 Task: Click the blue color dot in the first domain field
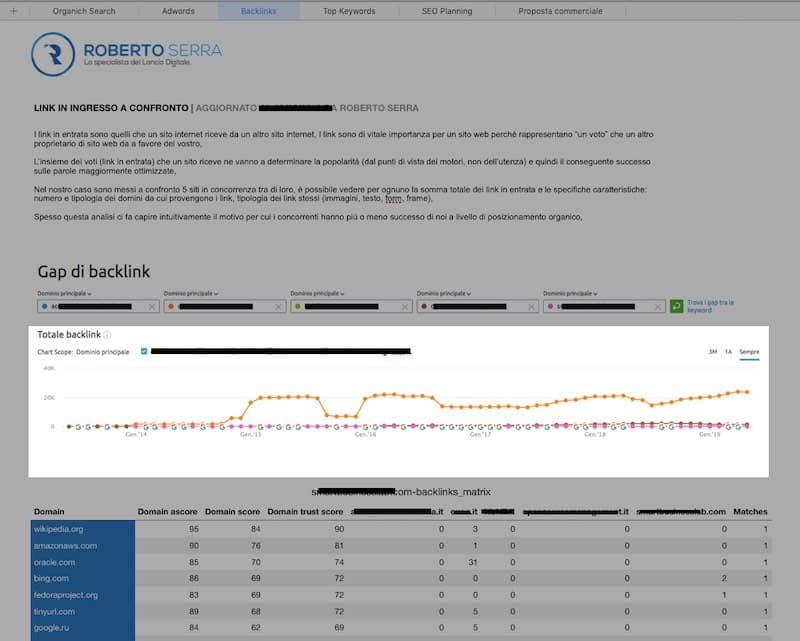pyautogui.click(x=44, y=306)
